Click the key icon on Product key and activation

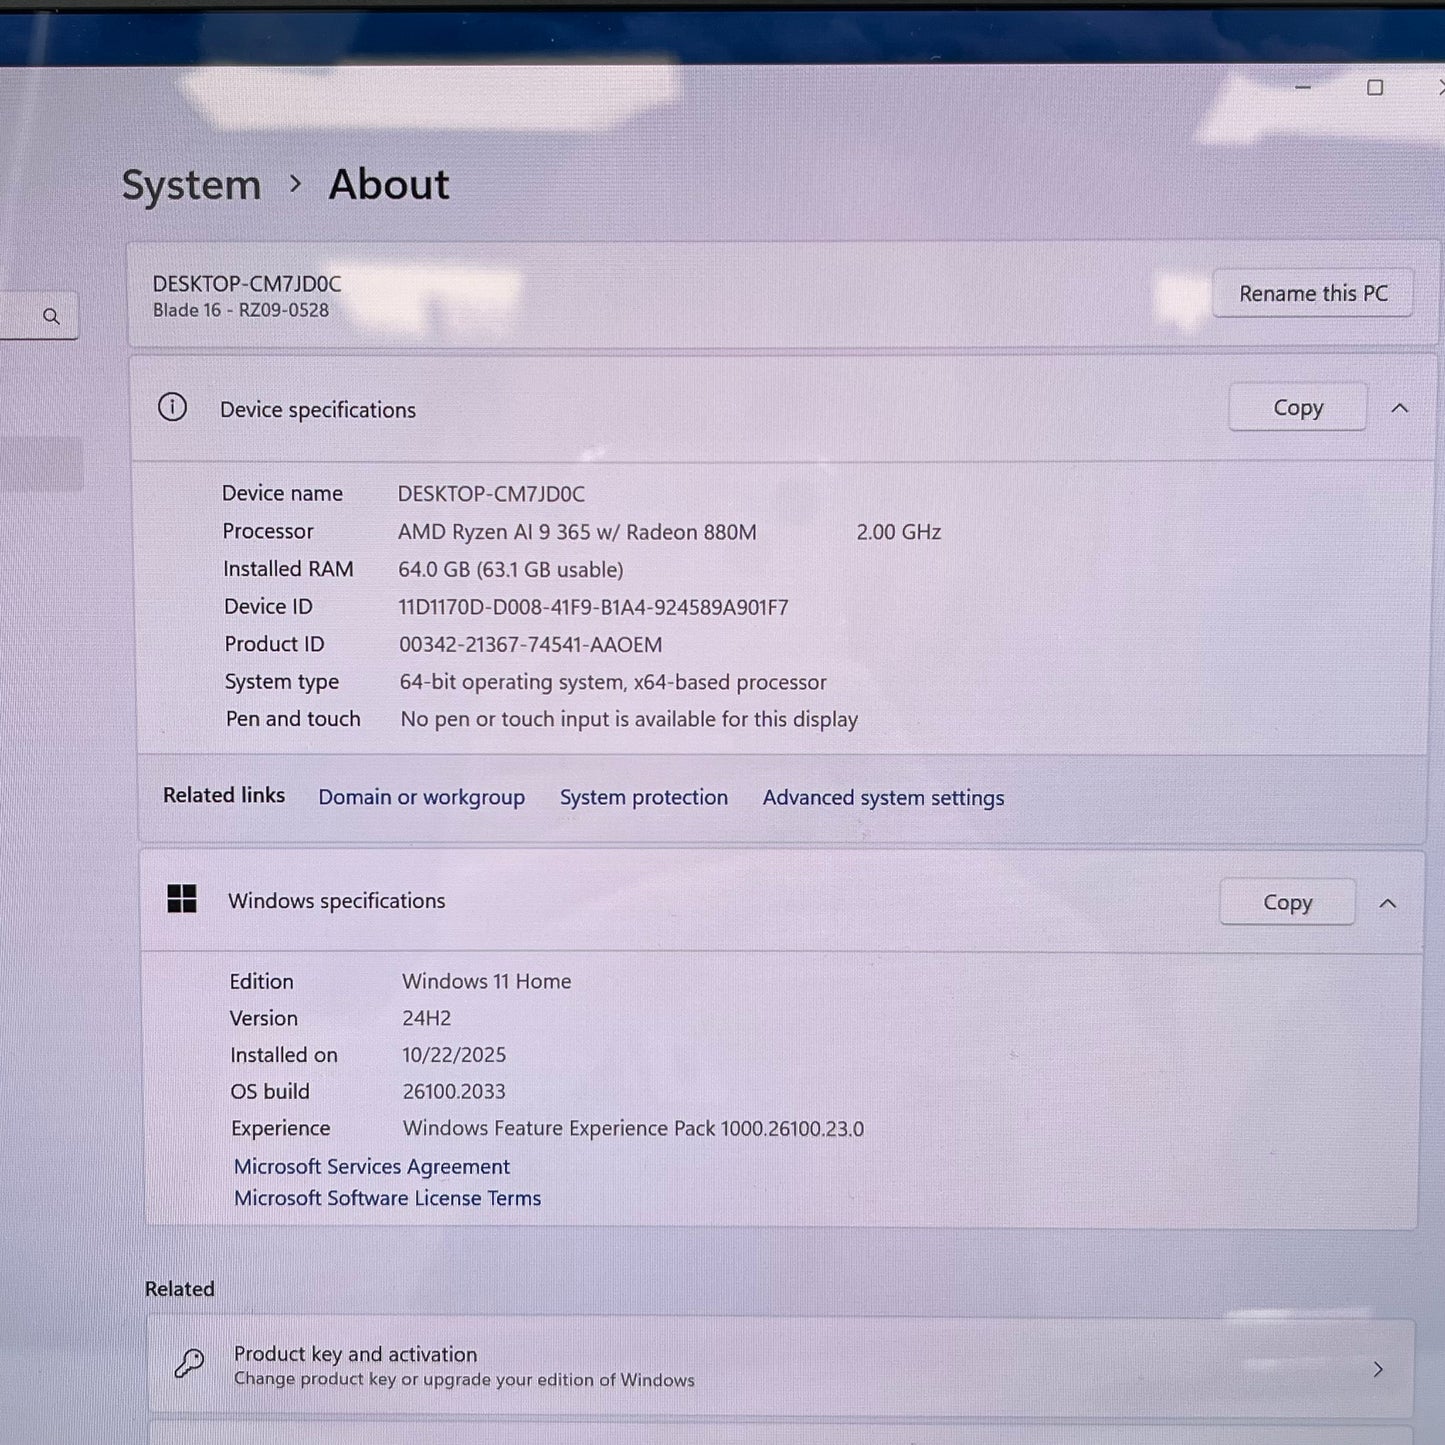pos(189,1363)
